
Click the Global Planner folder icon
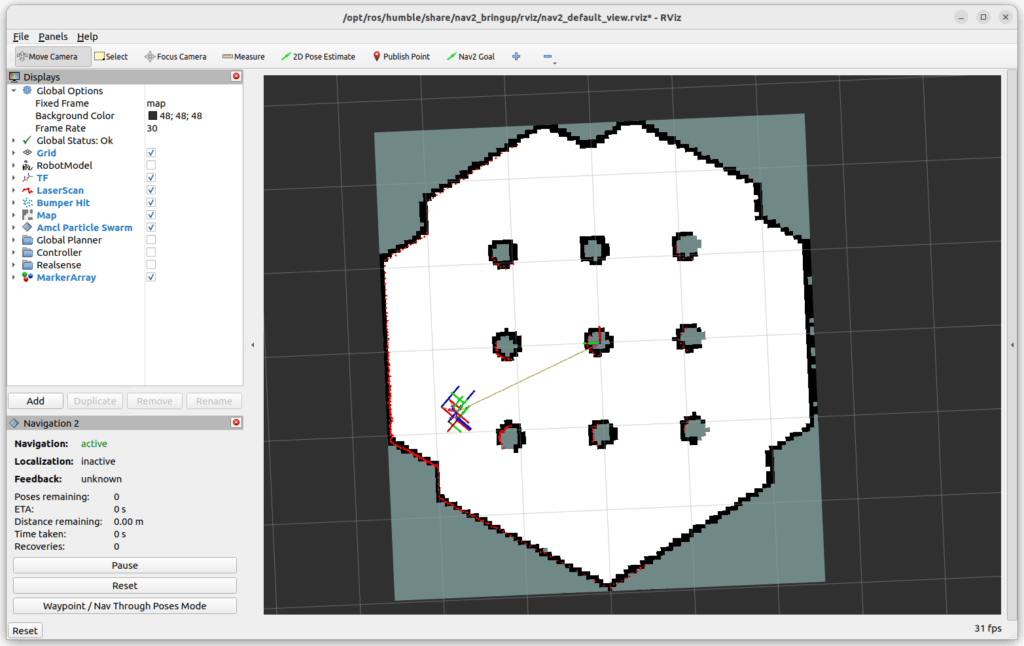[x=27, y=240]
